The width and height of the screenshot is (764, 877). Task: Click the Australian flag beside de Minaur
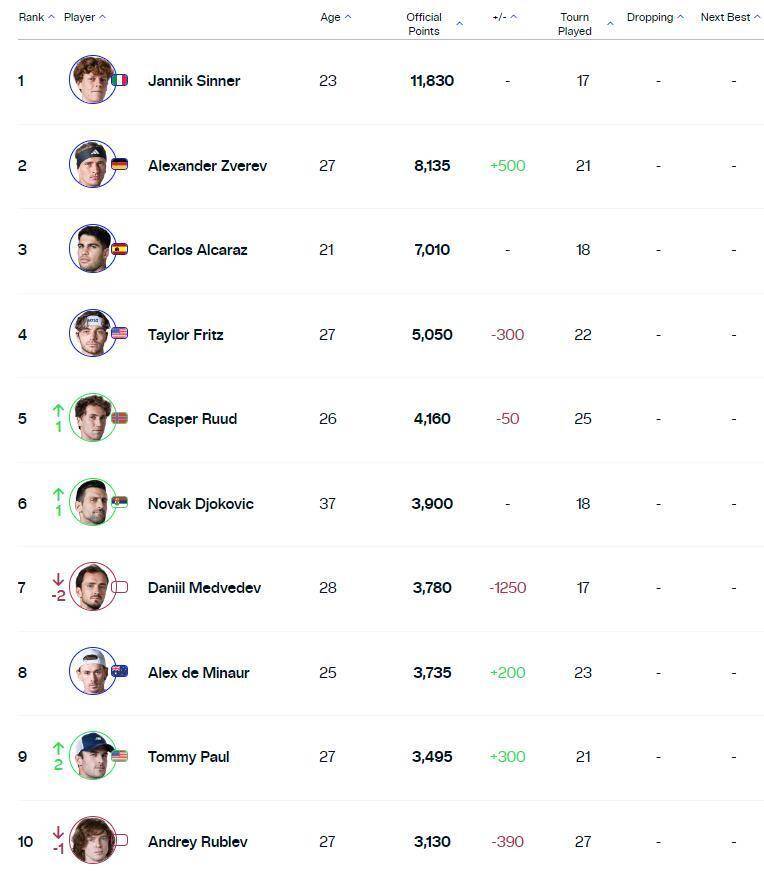coord(120,672)
